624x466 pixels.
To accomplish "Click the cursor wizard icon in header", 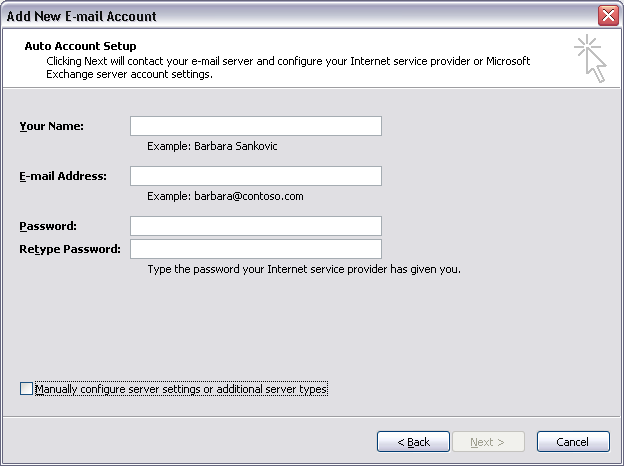I will (591, 58).
